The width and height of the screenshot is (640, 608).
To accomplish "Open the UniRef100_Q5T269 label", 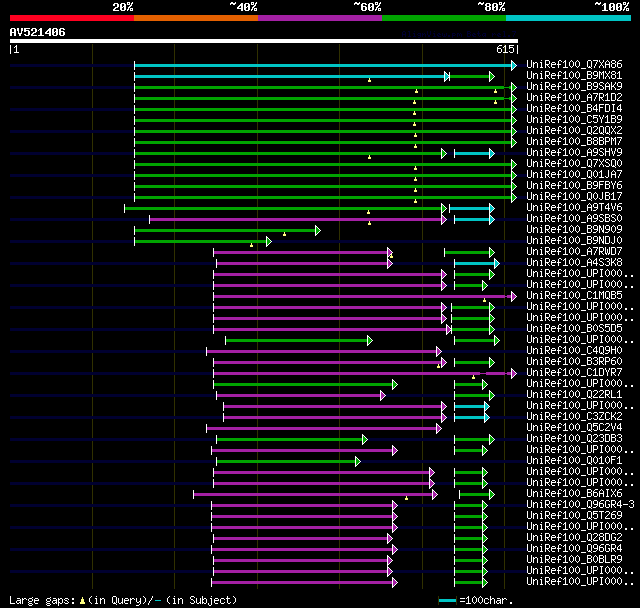I will (574, 516).
